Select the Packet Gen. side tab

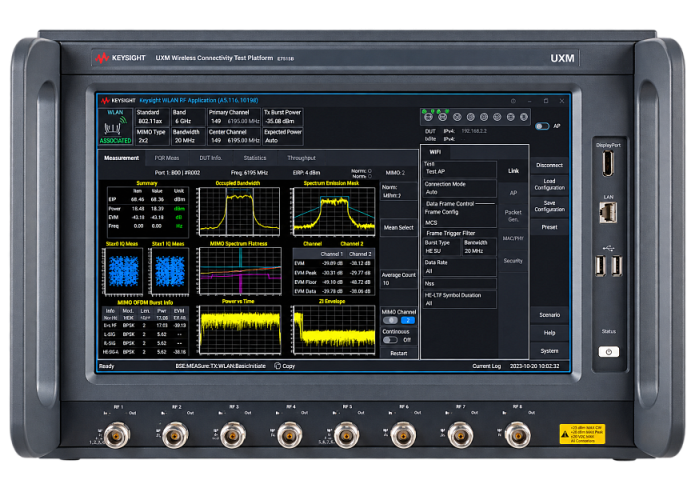coord(513,216)
